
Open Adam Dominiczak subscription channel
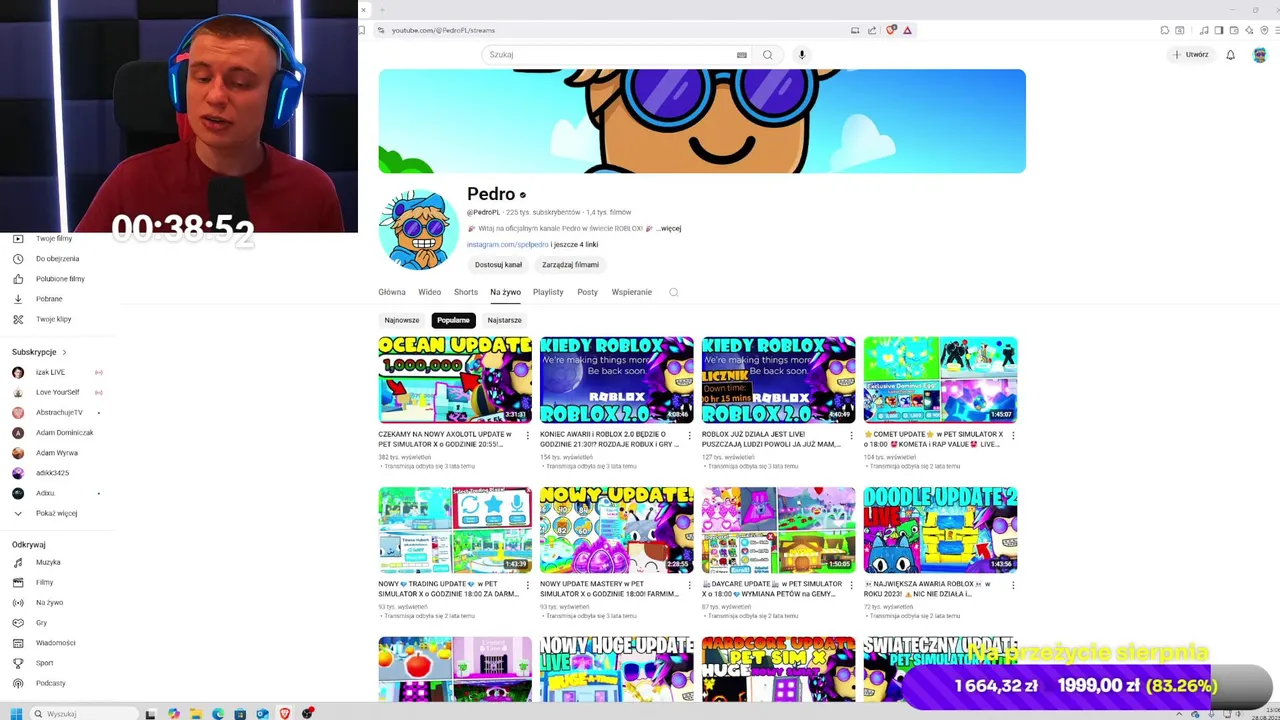tap(64, 433)
